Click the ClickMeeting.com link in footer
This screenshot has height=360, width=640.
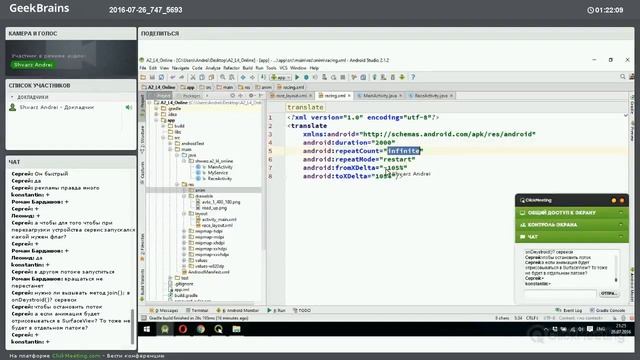(76, 356)
